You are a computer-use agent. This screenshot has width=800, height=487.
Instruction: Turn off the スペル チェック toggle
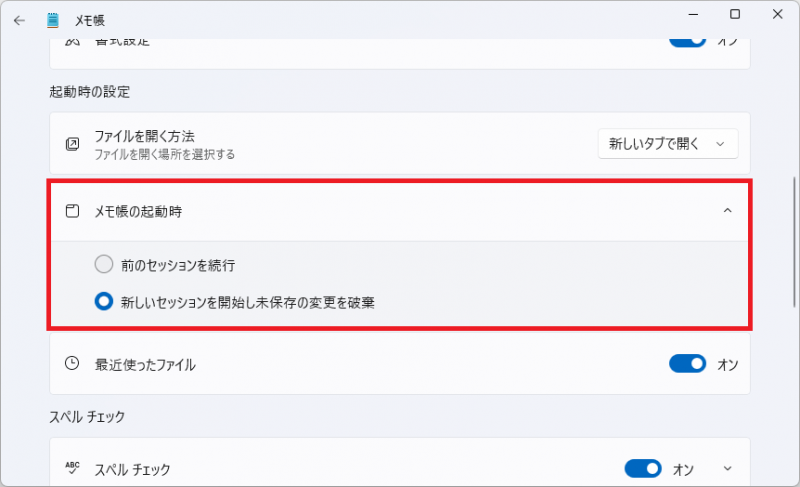(643, 468)
